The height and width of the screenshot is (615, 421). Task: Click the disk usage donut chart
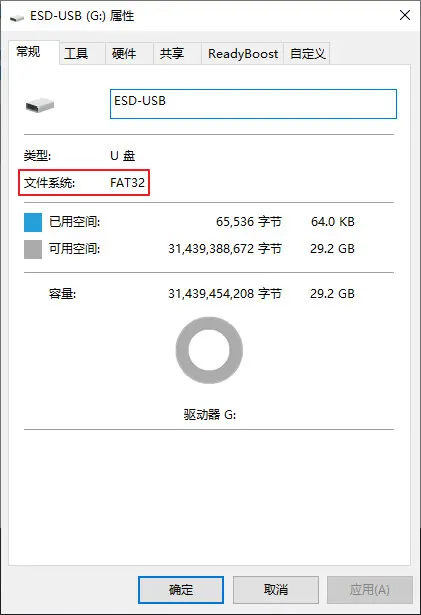(209, 350)
